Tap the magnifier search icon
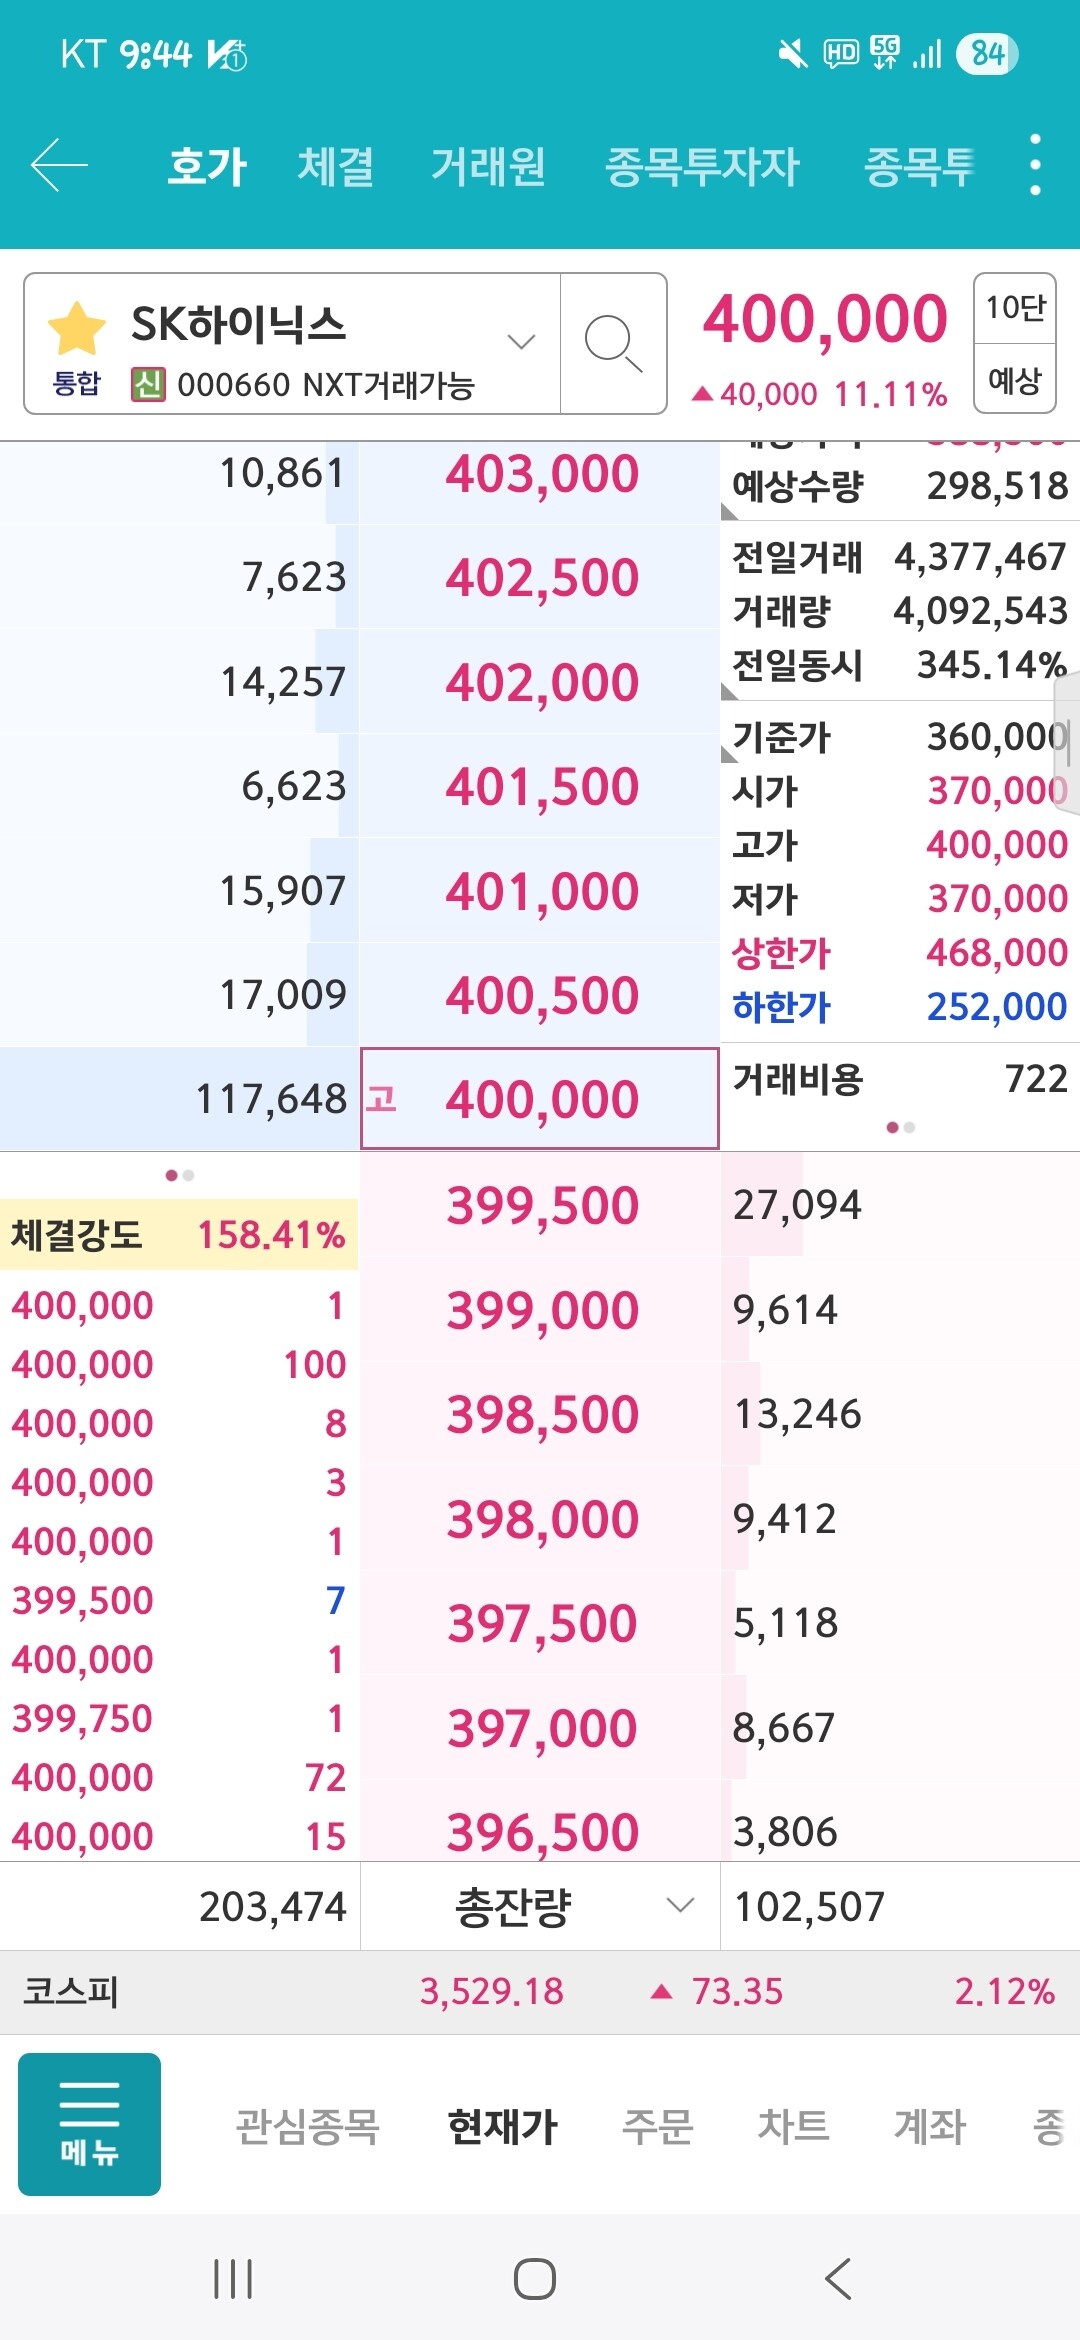The height and width of the screenshot is (2340, 1080). [x=612, y=343]
